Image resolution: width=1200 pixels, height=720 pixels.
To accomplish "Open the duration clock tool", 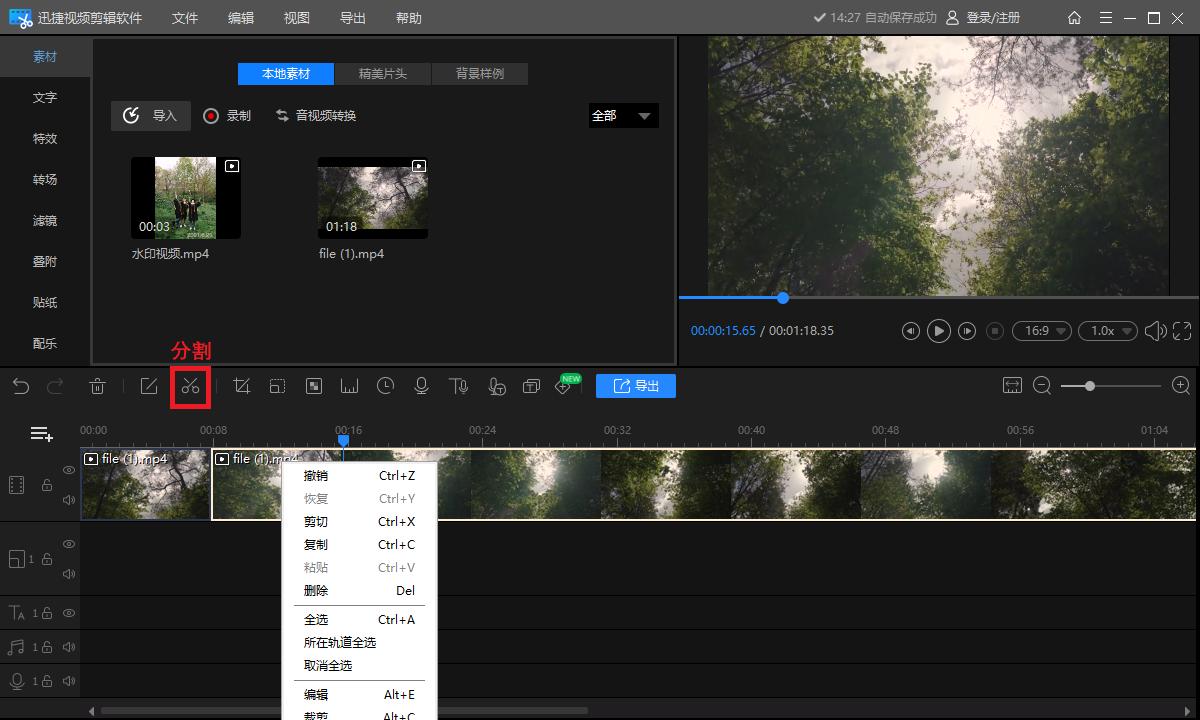I will [386, 386].
